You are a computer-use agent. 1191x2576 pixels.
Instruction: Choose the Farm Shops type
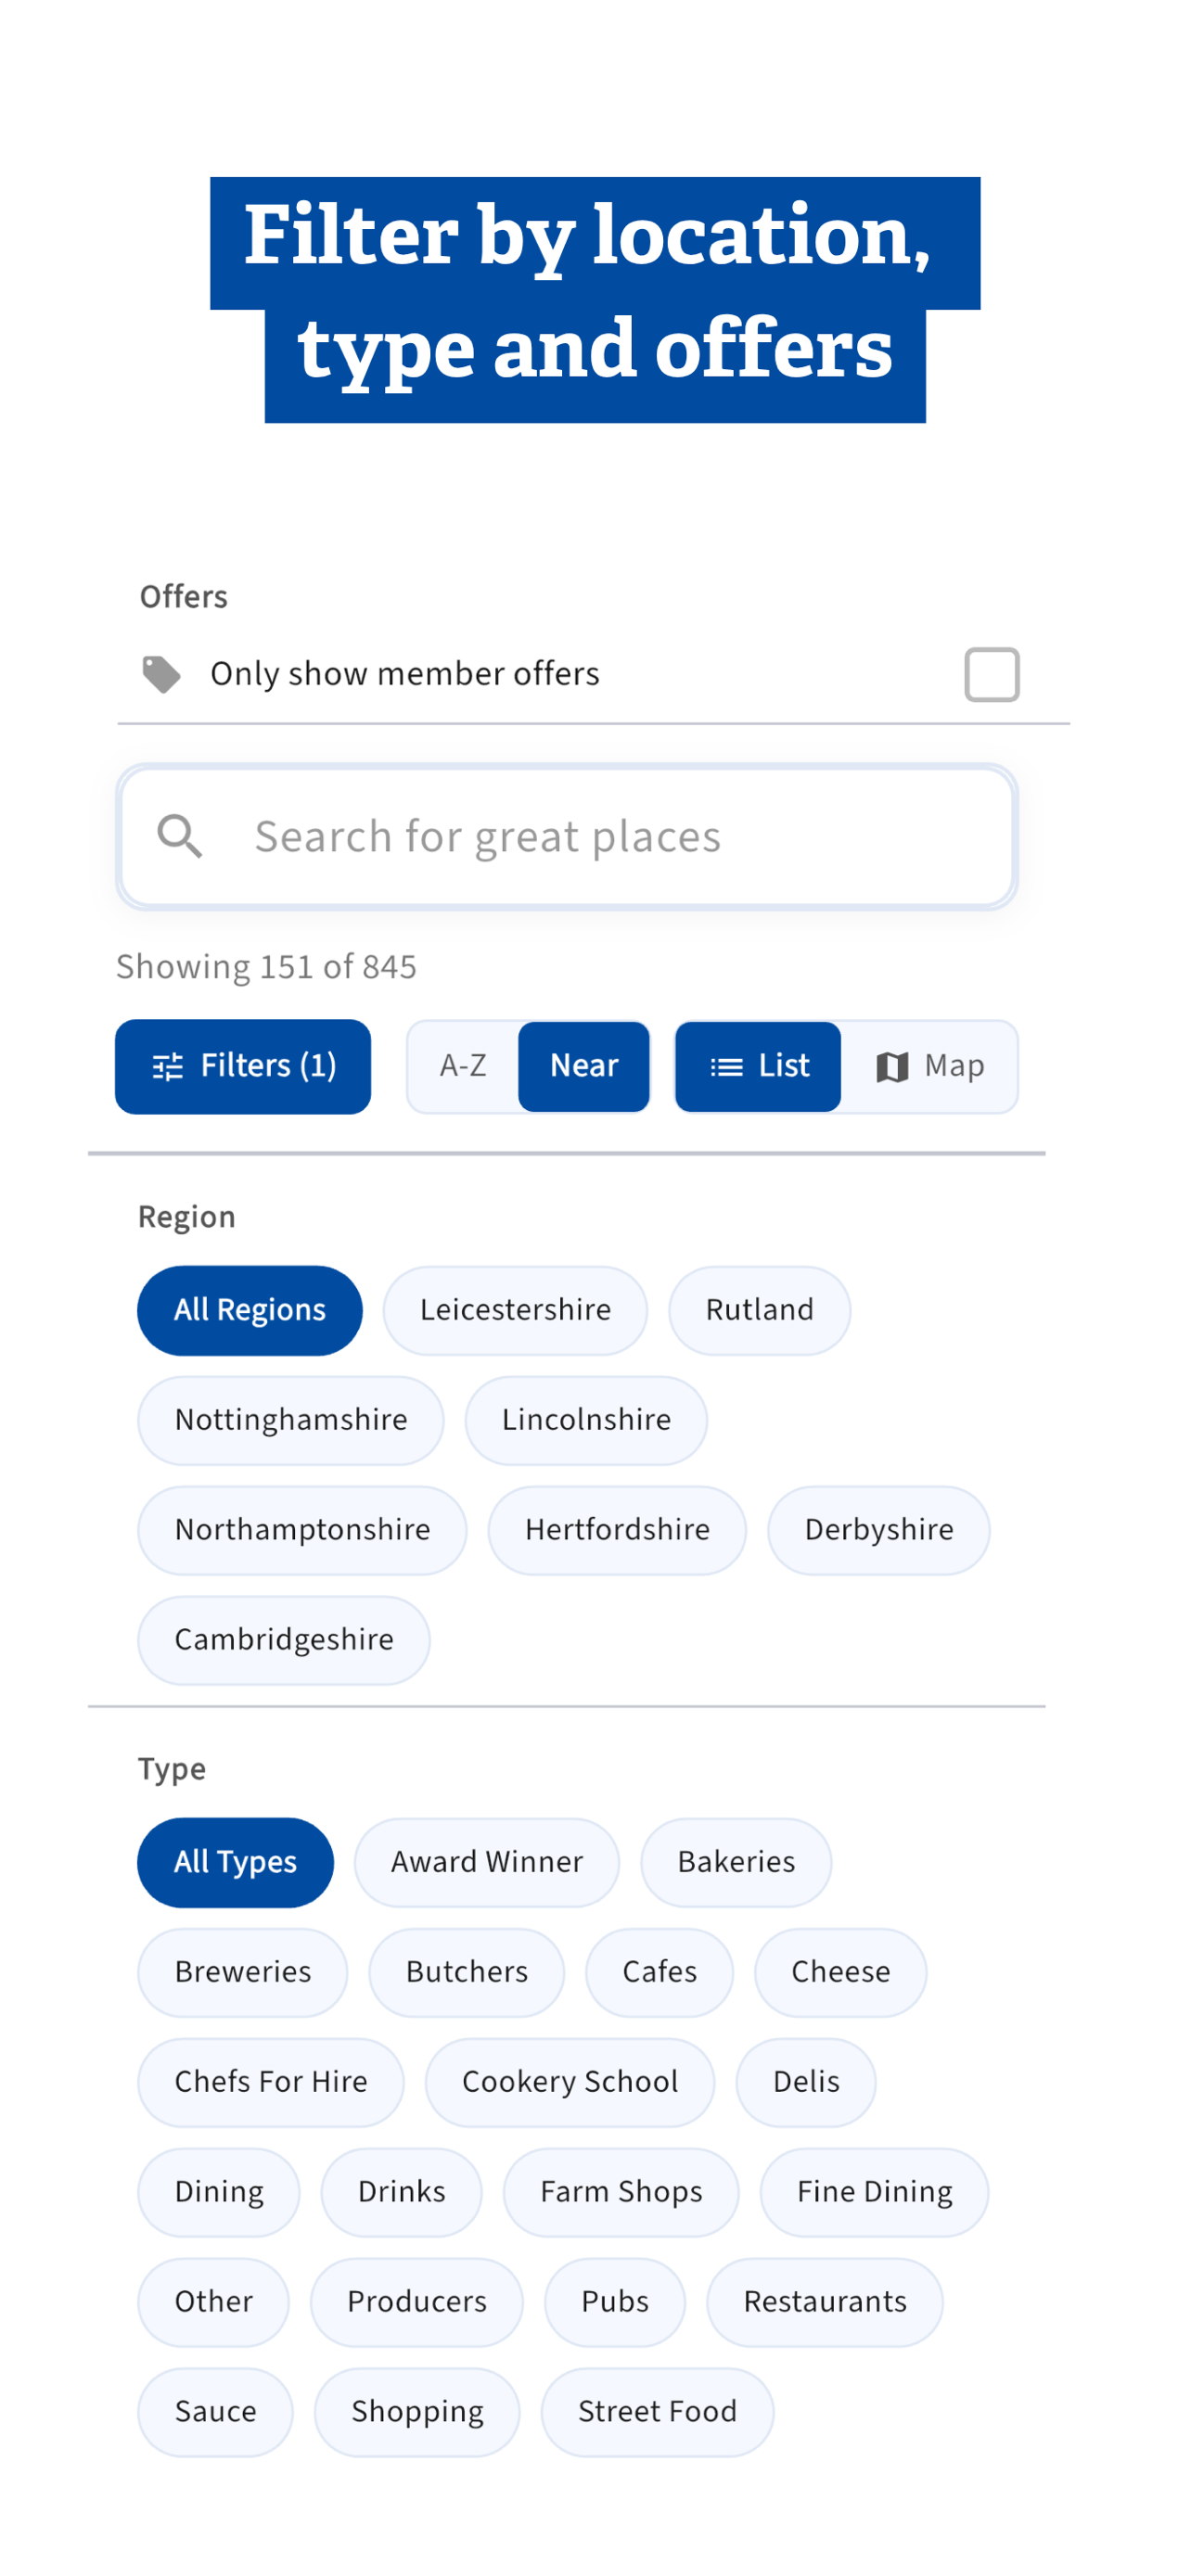point(621,2192)
